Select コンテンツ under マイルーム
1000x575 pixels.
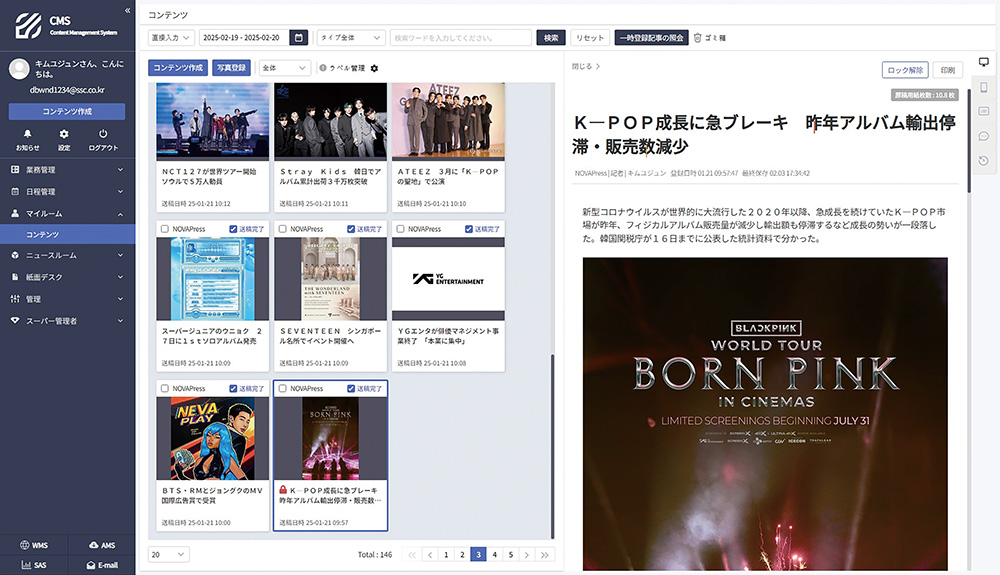[x=68, y=235]
